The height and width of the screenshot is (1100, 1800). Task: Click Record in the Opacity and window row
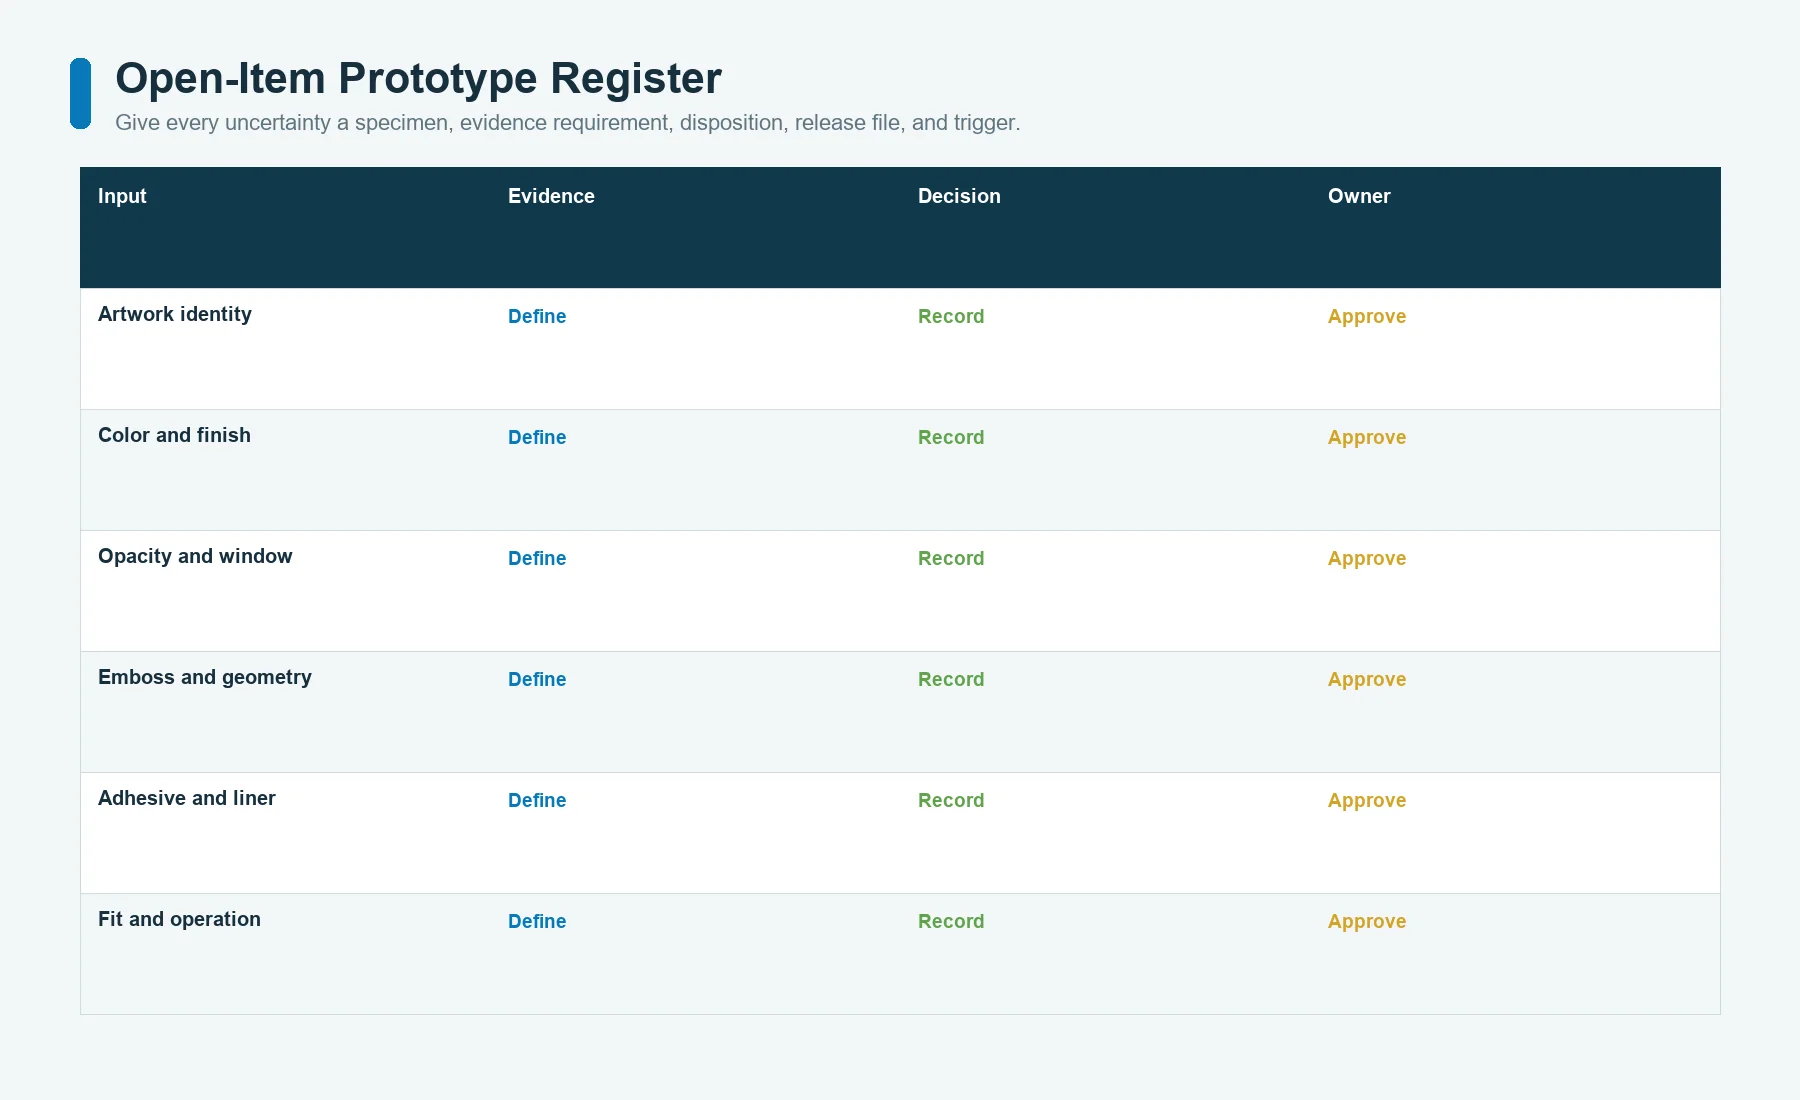[951, 558]
